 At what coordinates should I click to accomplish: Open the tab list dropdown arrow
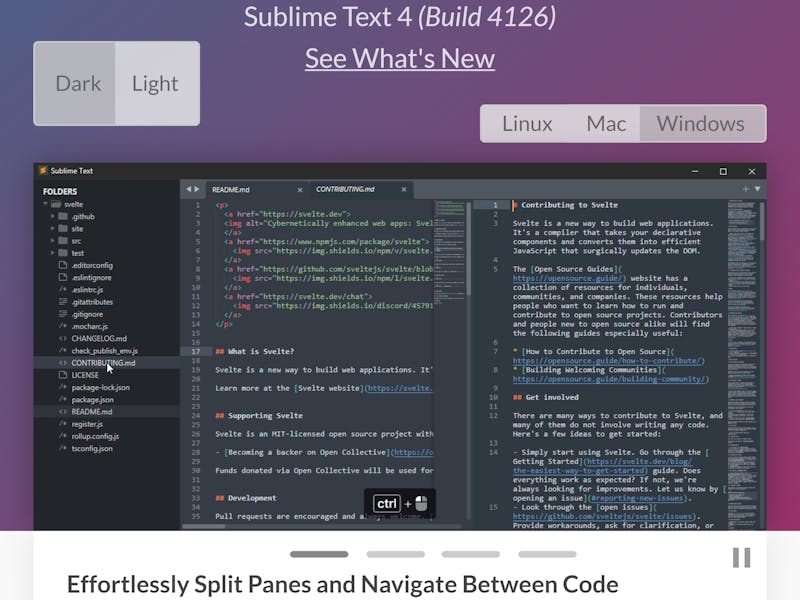(757, 188)
